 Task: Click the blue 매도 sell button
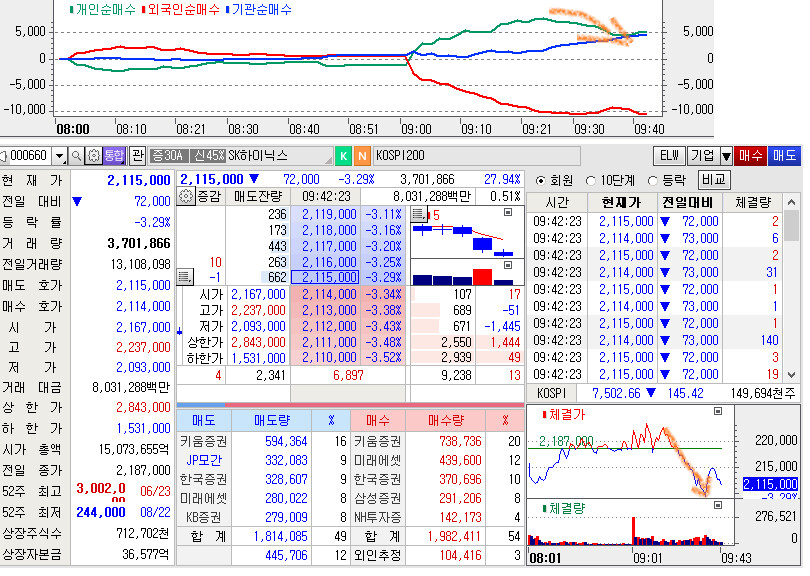784,155
